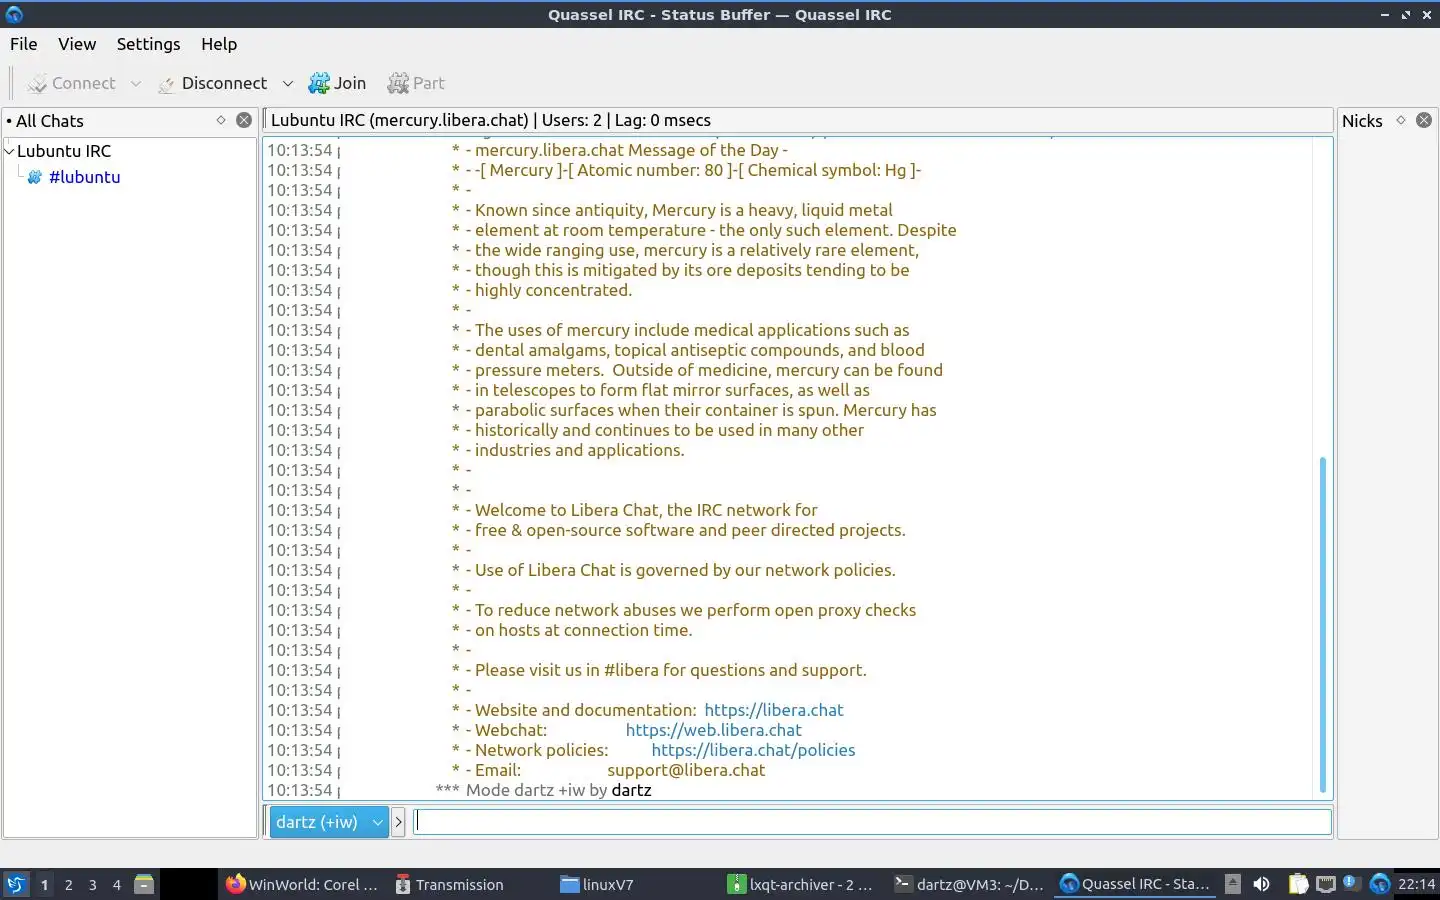Switch to Transmission window in taskbar
Screen dimensions: 1440x900
pos(450,884)
